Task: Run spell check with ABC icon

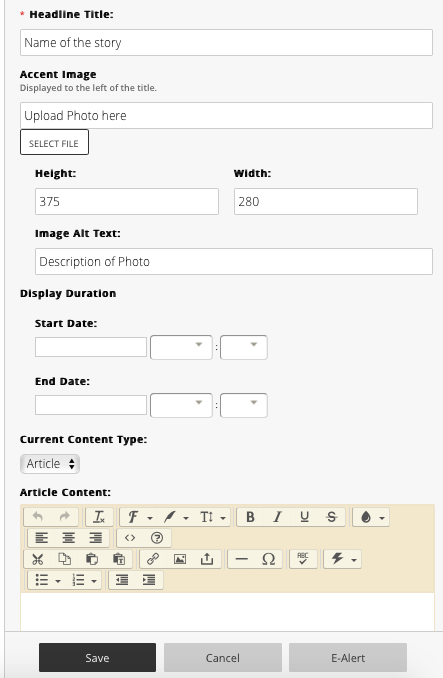Action: coord(303,559)
